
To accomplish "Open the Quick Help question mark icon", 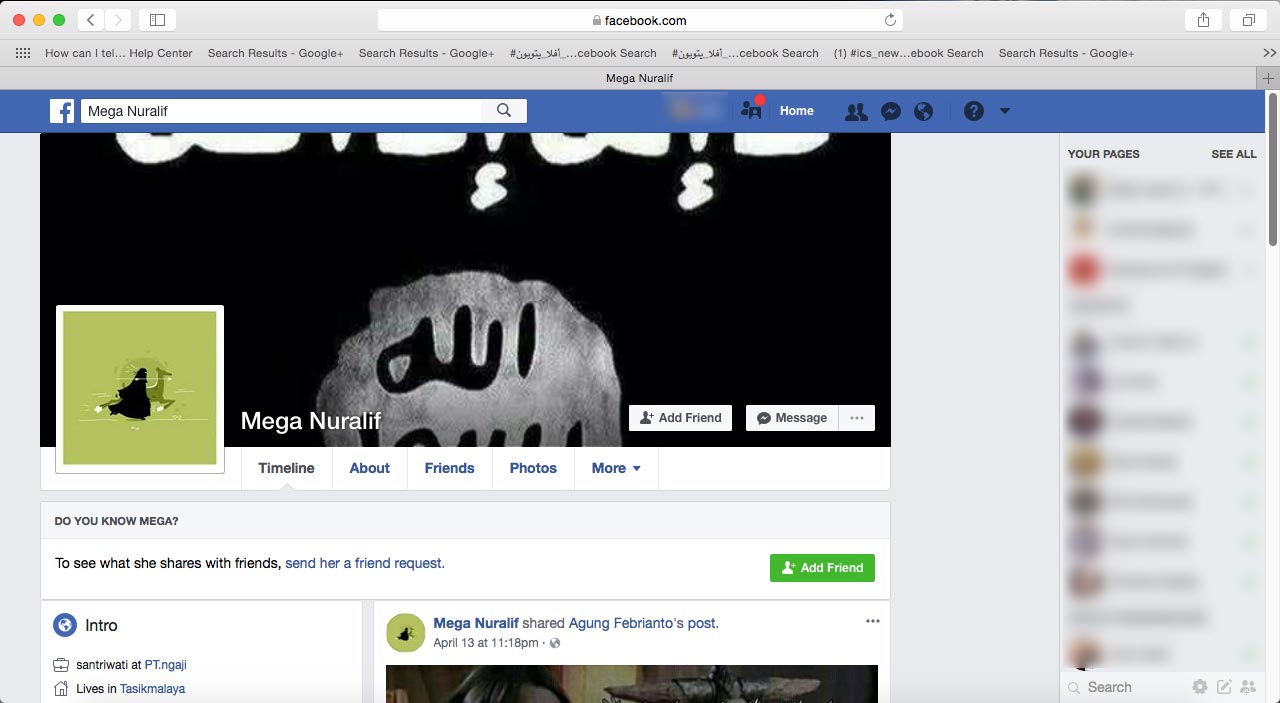I will (x=974, y=112).
